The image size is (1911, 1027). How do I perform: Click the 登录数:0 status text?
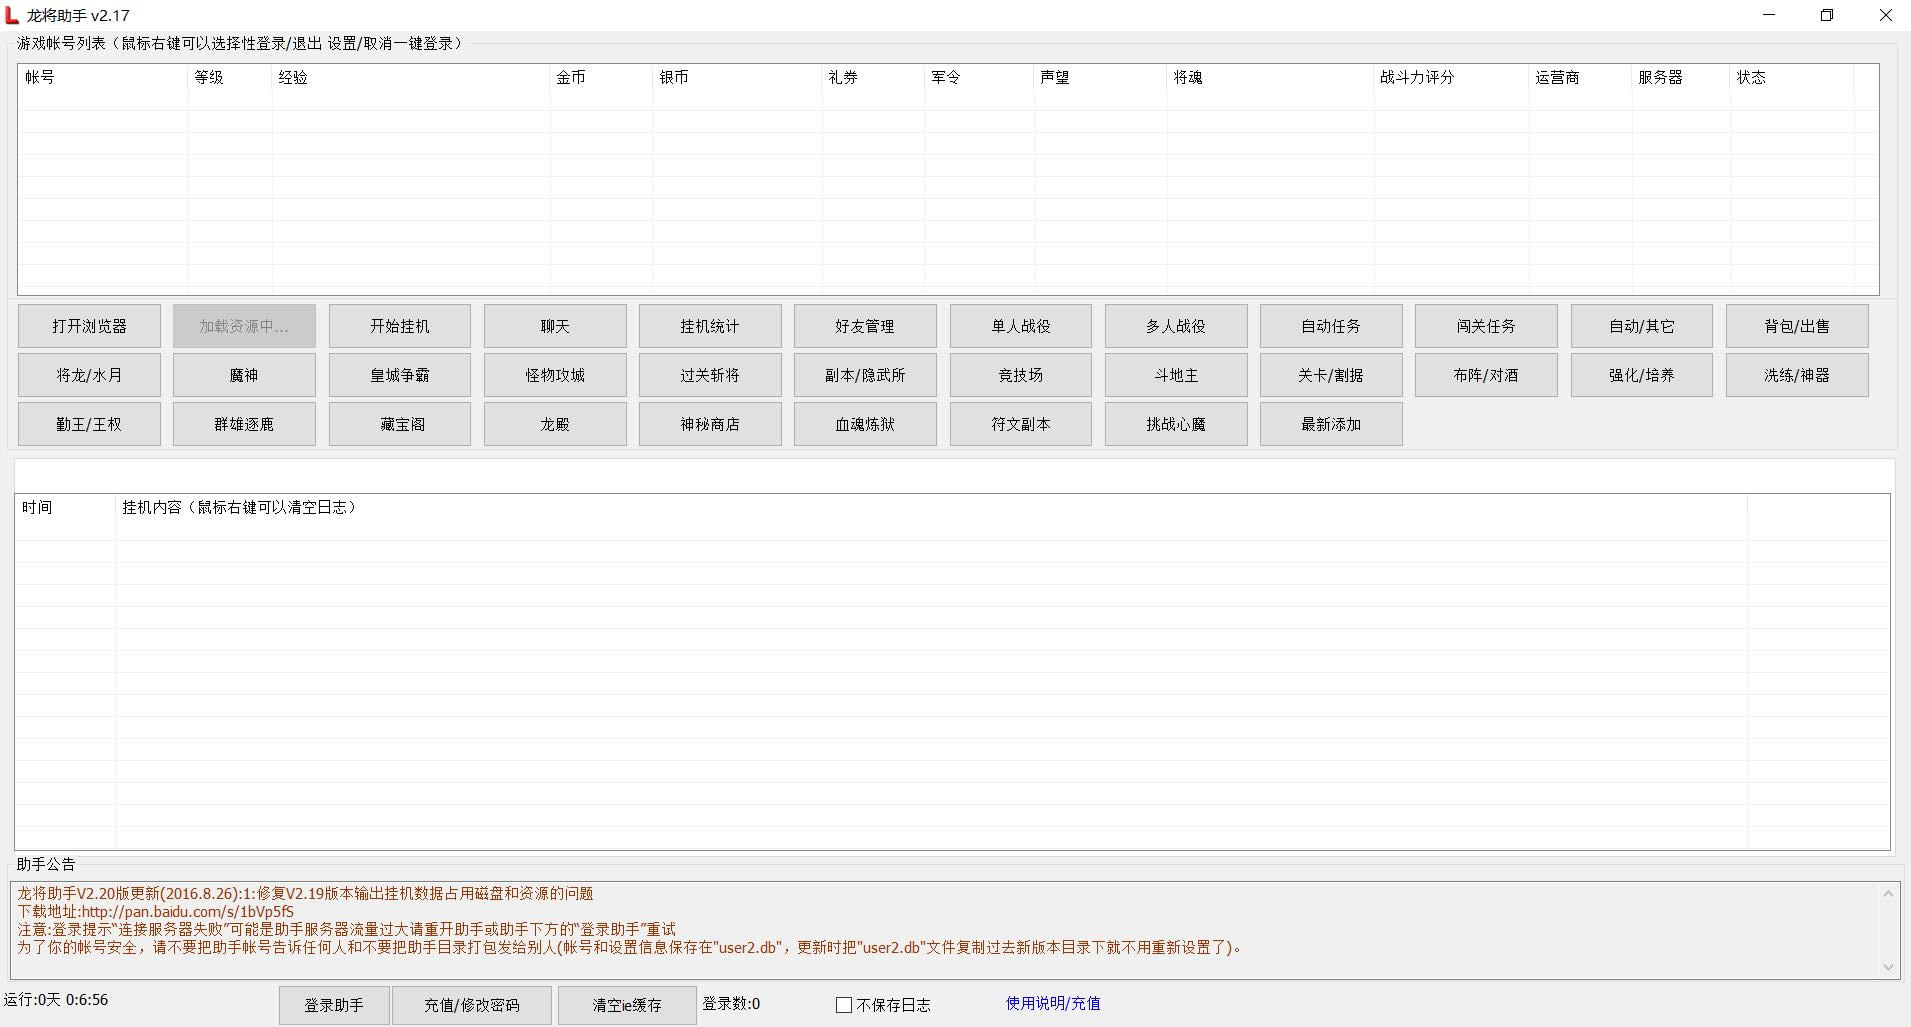point(731,1003)
